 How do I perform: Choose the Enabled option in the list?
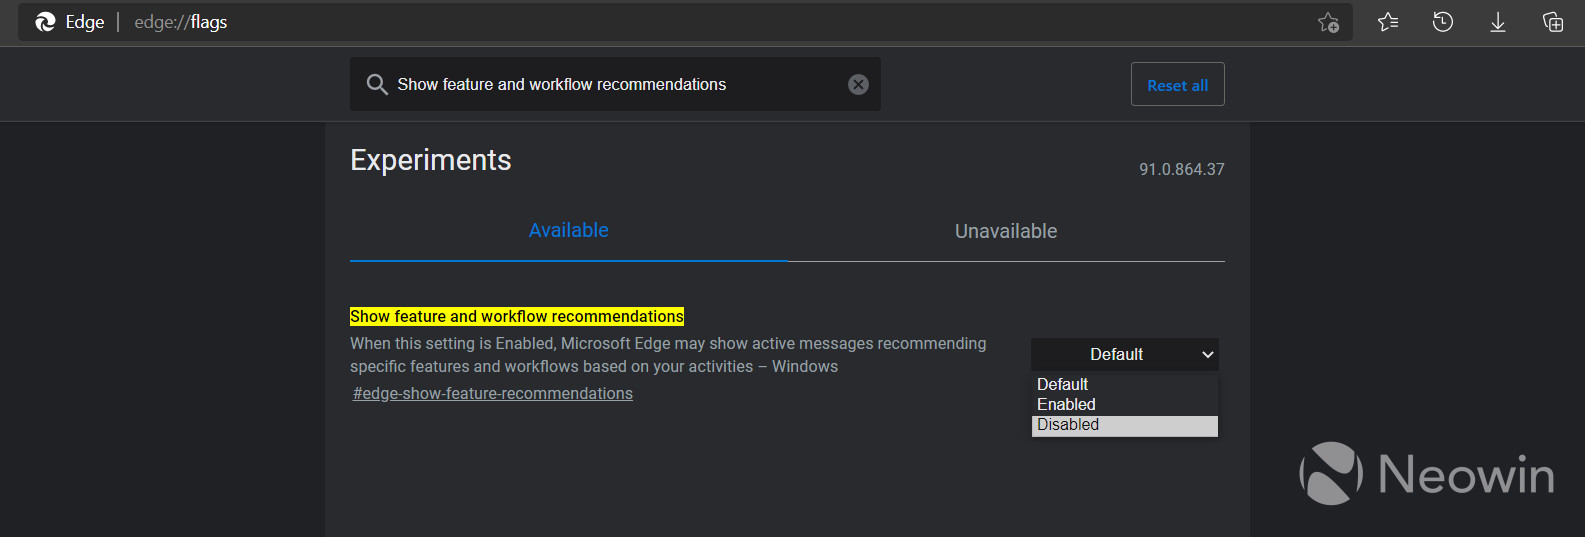click(1125, 404)
